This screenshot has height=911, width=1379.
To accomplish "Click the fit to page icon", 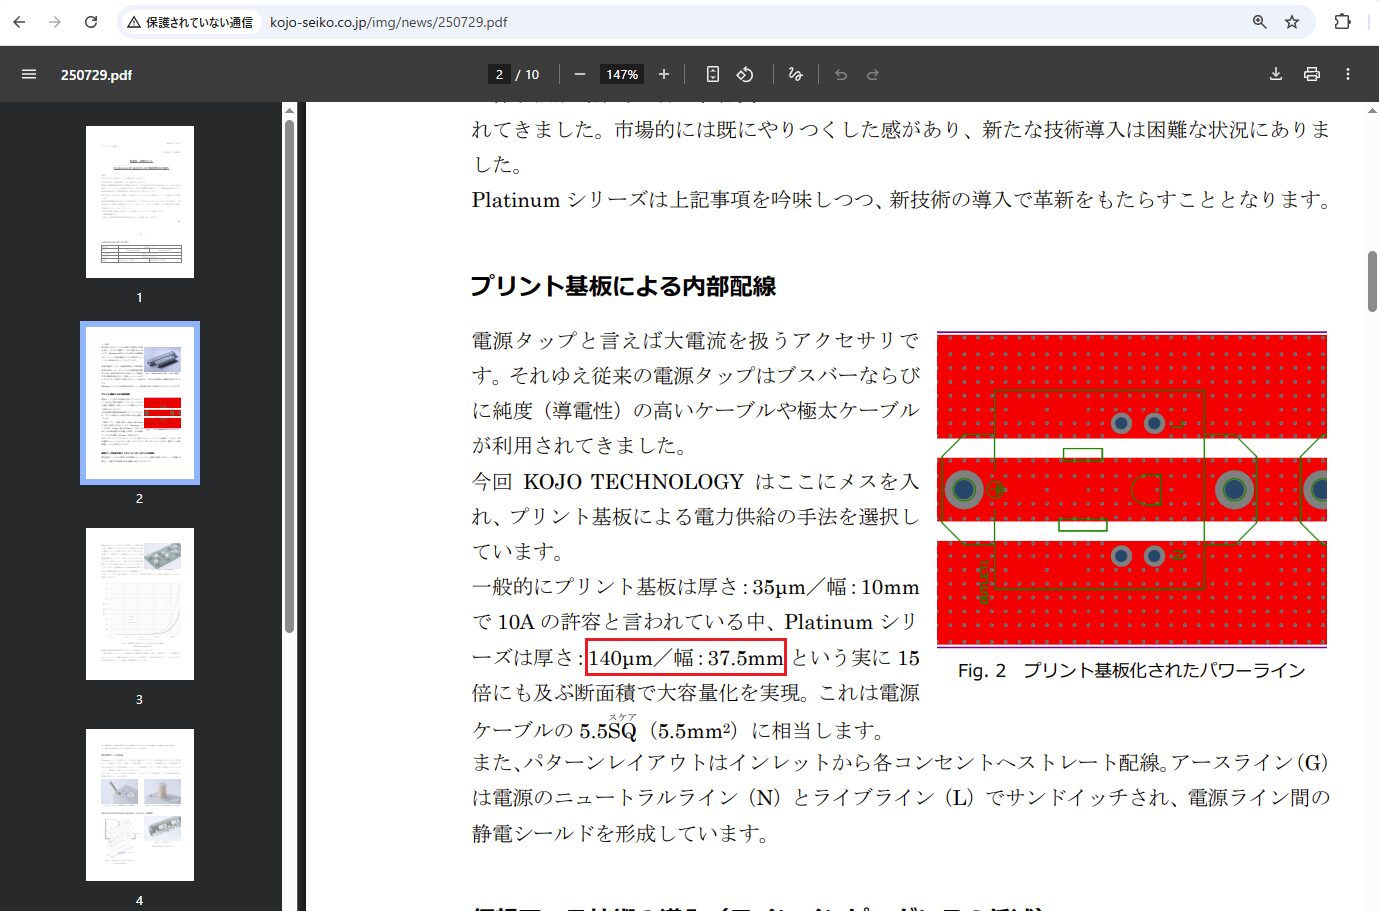I will point(713,74).
